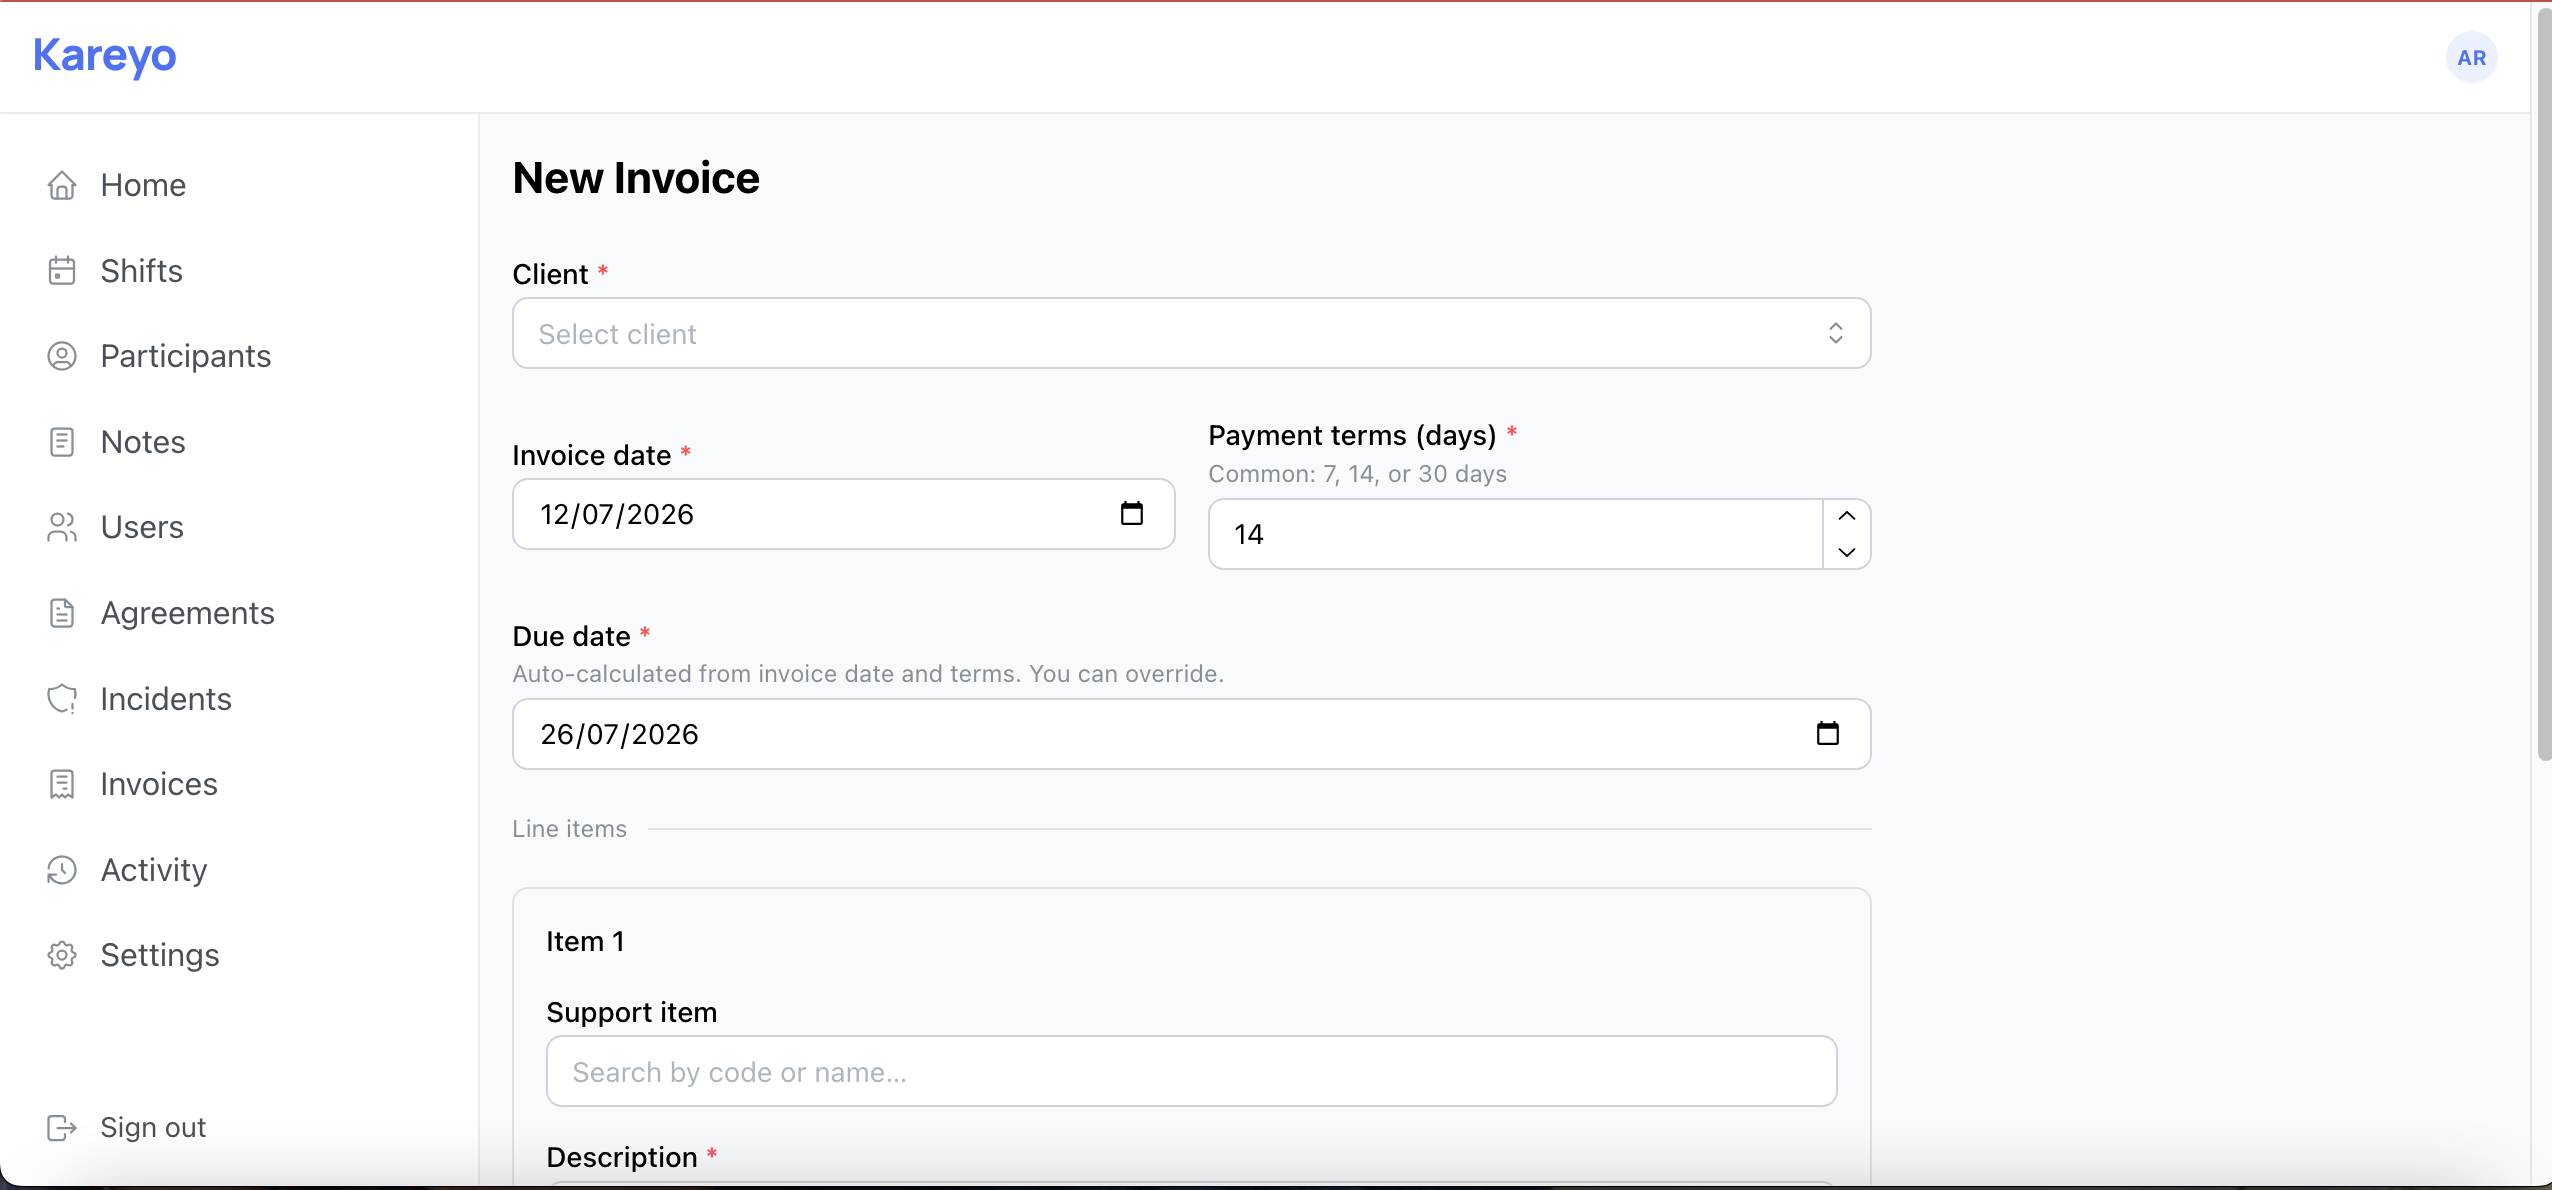Viewport: 2552px width, 1190px height.
Task: Click the Notes document icon
Action: [62, 442]
